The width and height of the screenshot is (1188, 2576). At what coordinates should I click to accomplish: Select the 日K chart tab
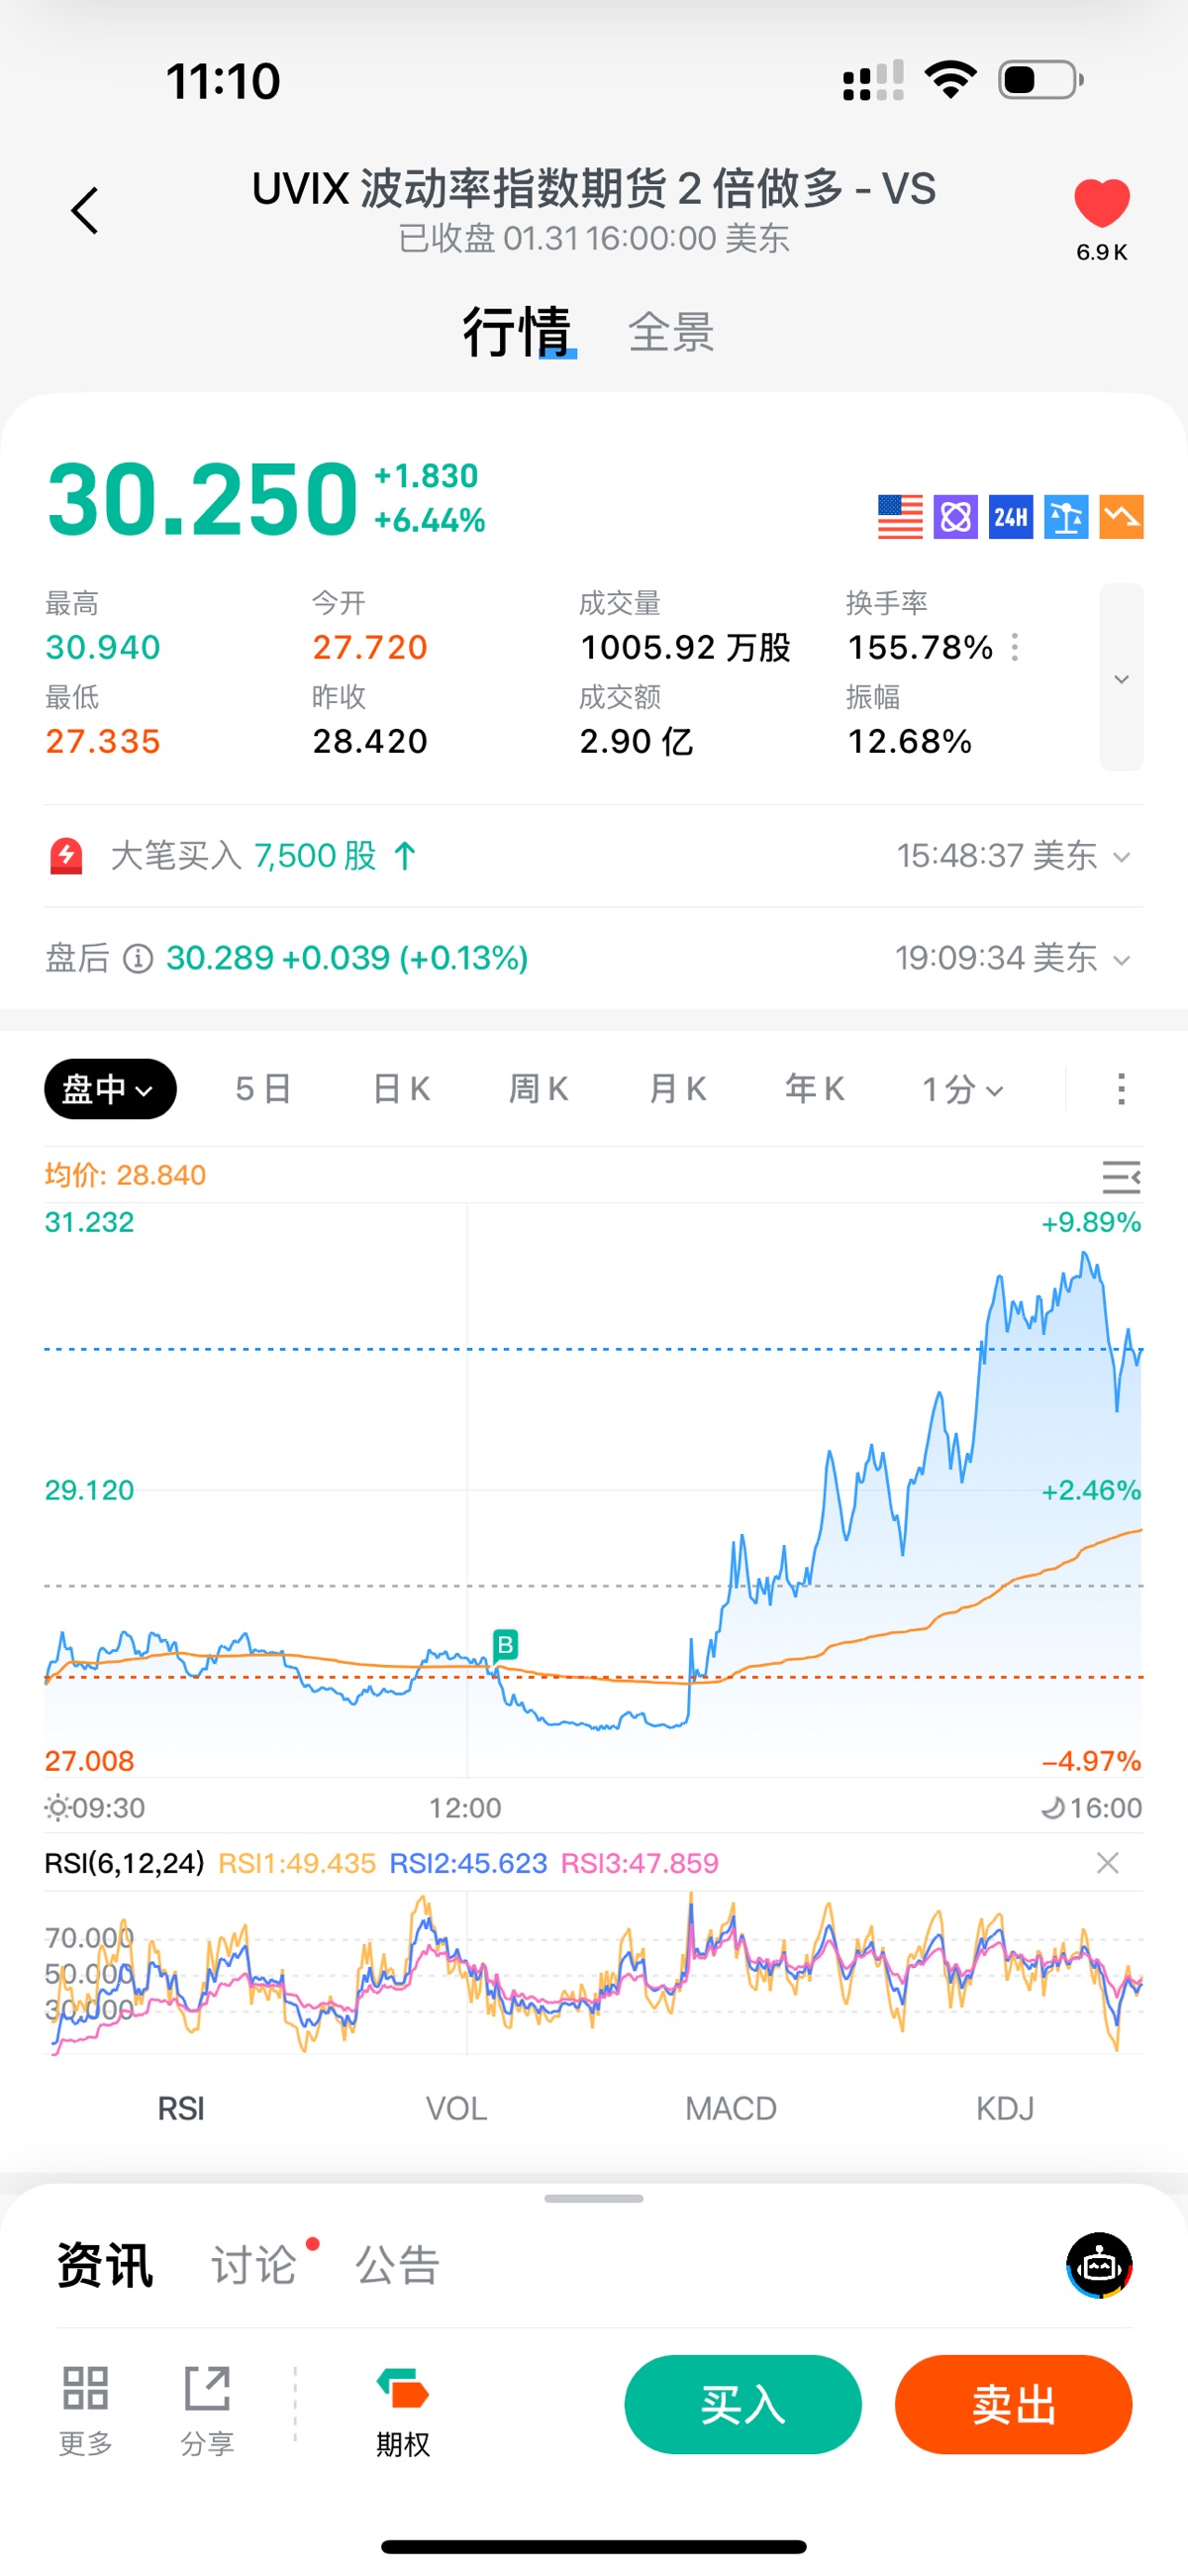click(401, 1089)
